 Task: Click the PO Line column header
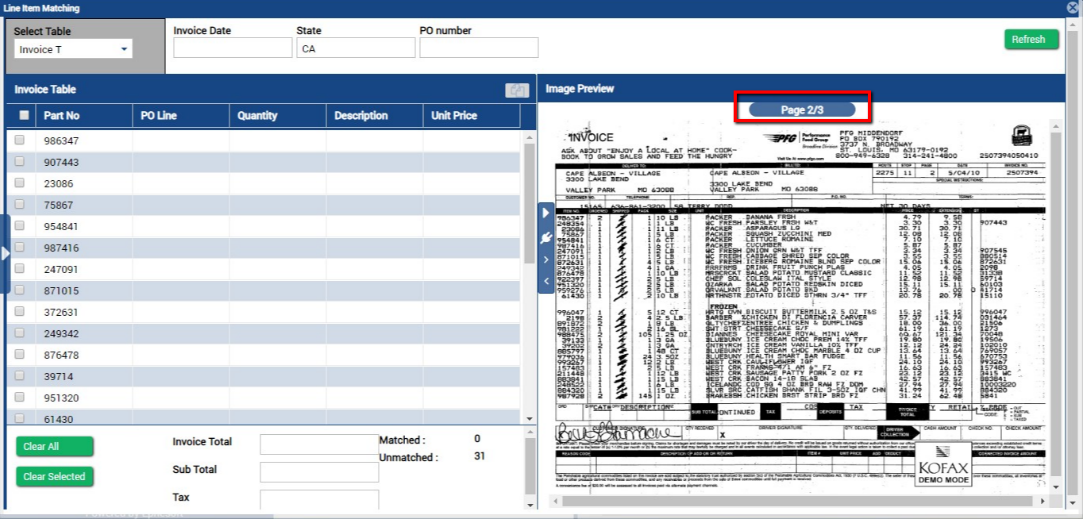[x=181, y=115]
